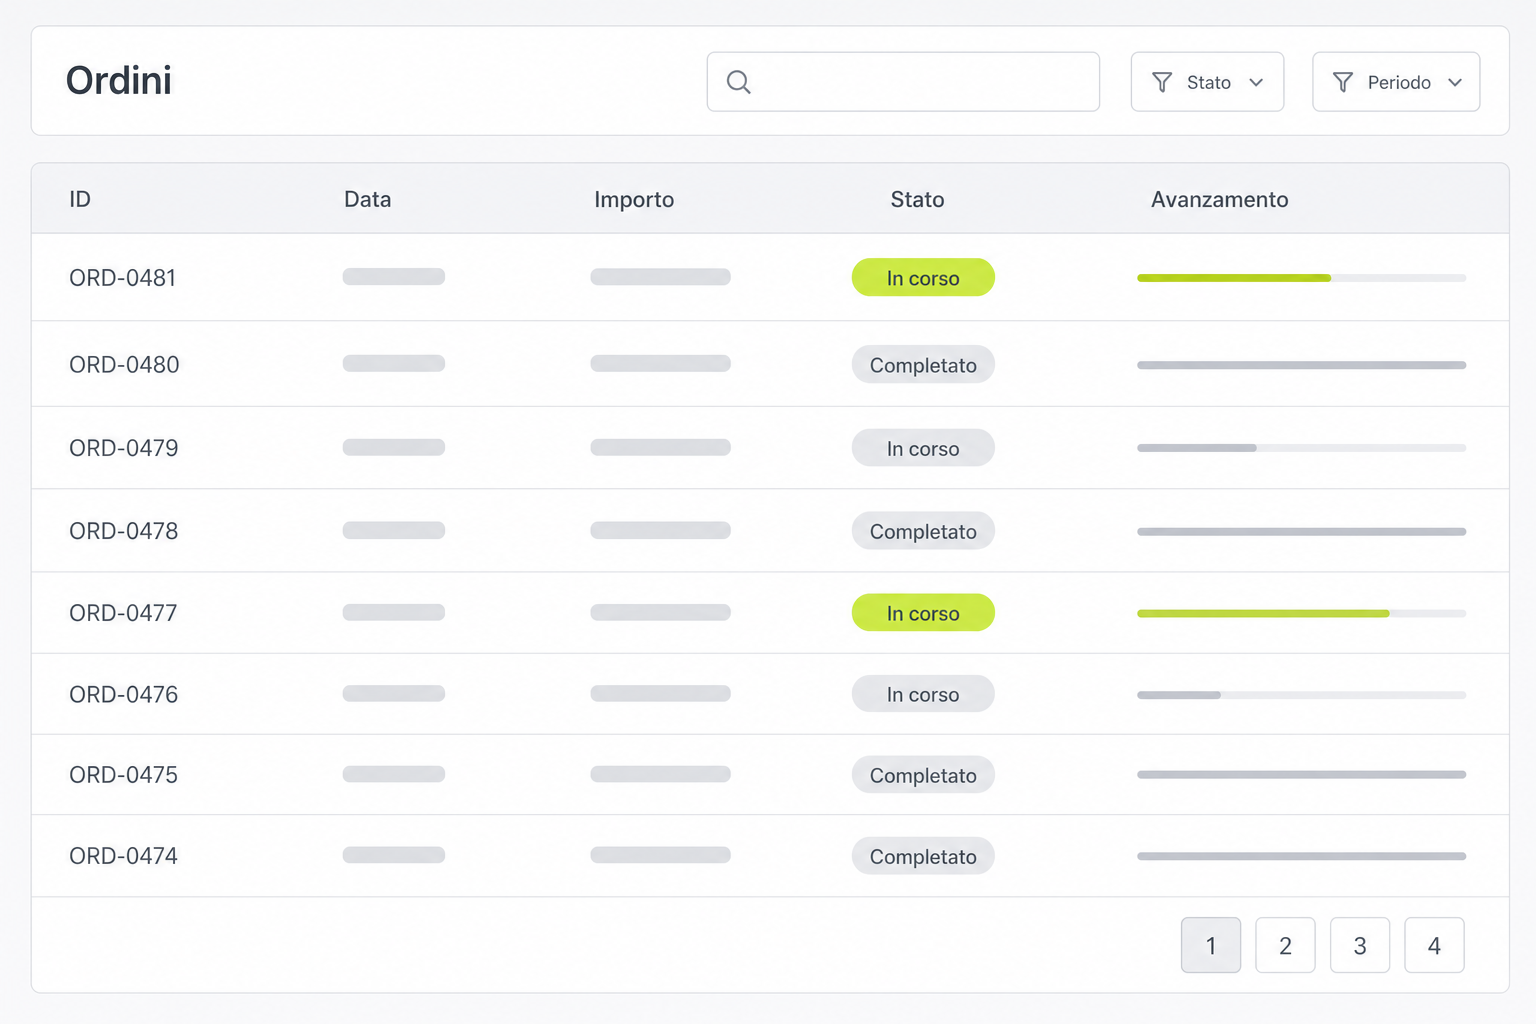Go to page 3
Image resolution: width=1536 pixels, height=1024 pixels.
(x=1360, y=945)
